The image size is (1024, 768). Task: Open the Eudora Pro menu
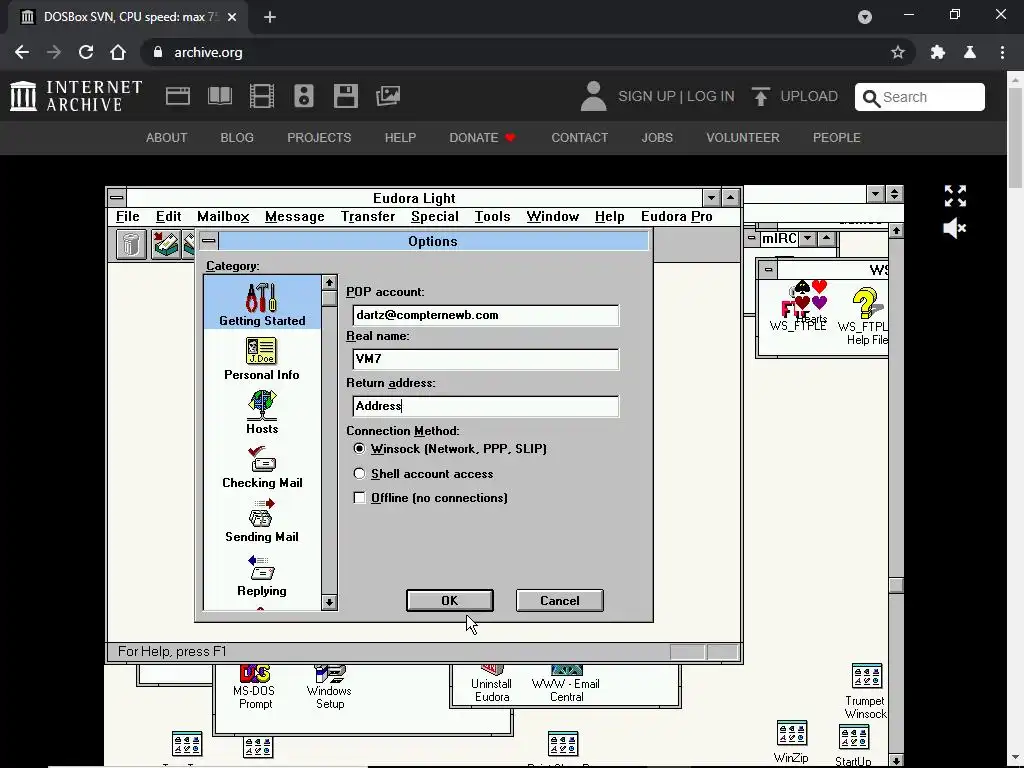tap(677, 216)
